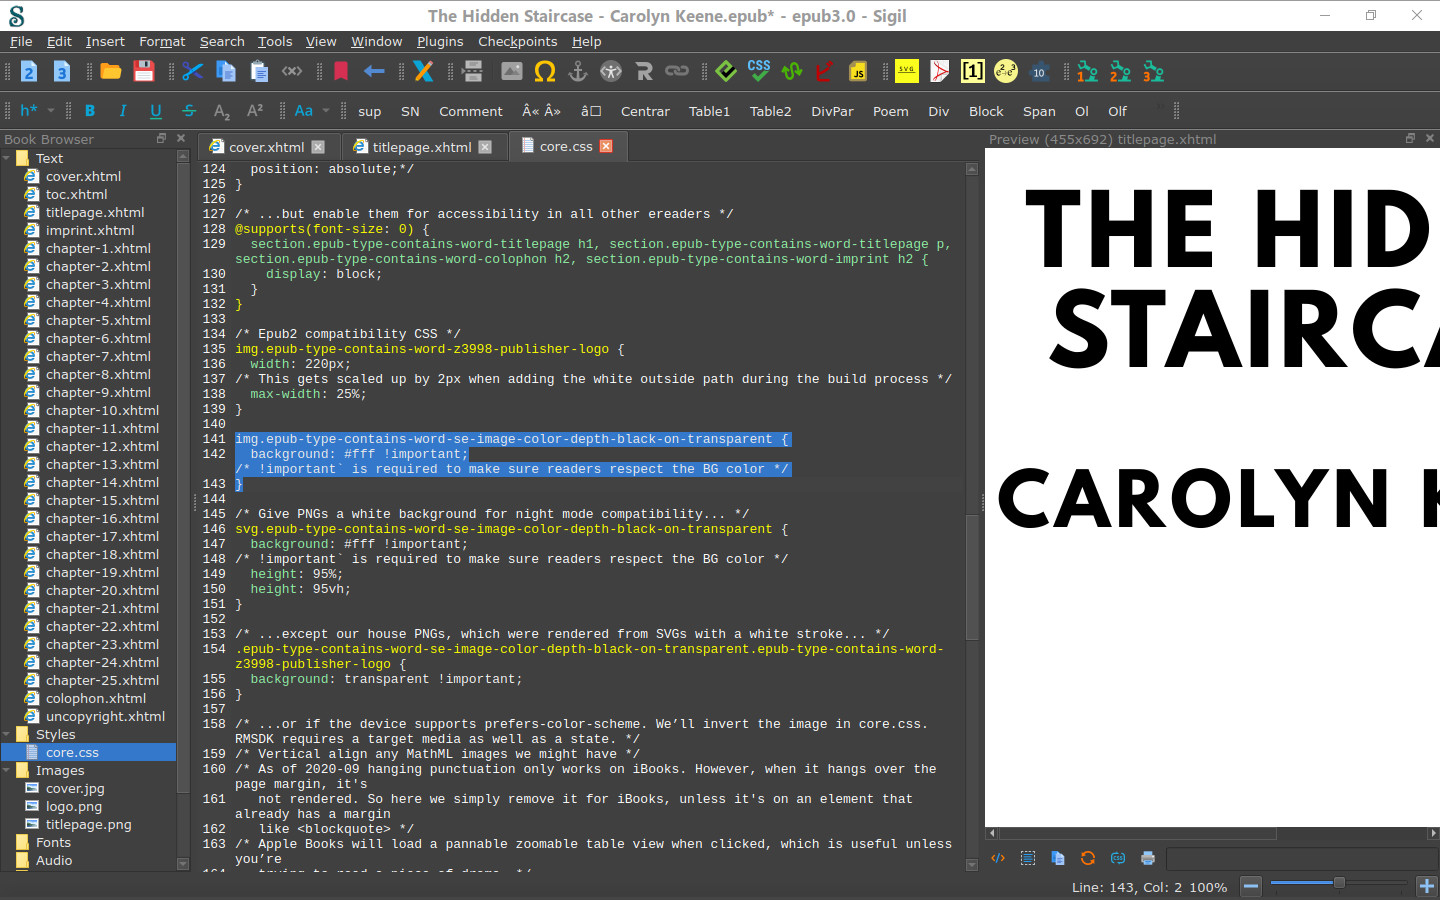Run the Automate 2 robot icon

coord(1121,72)
